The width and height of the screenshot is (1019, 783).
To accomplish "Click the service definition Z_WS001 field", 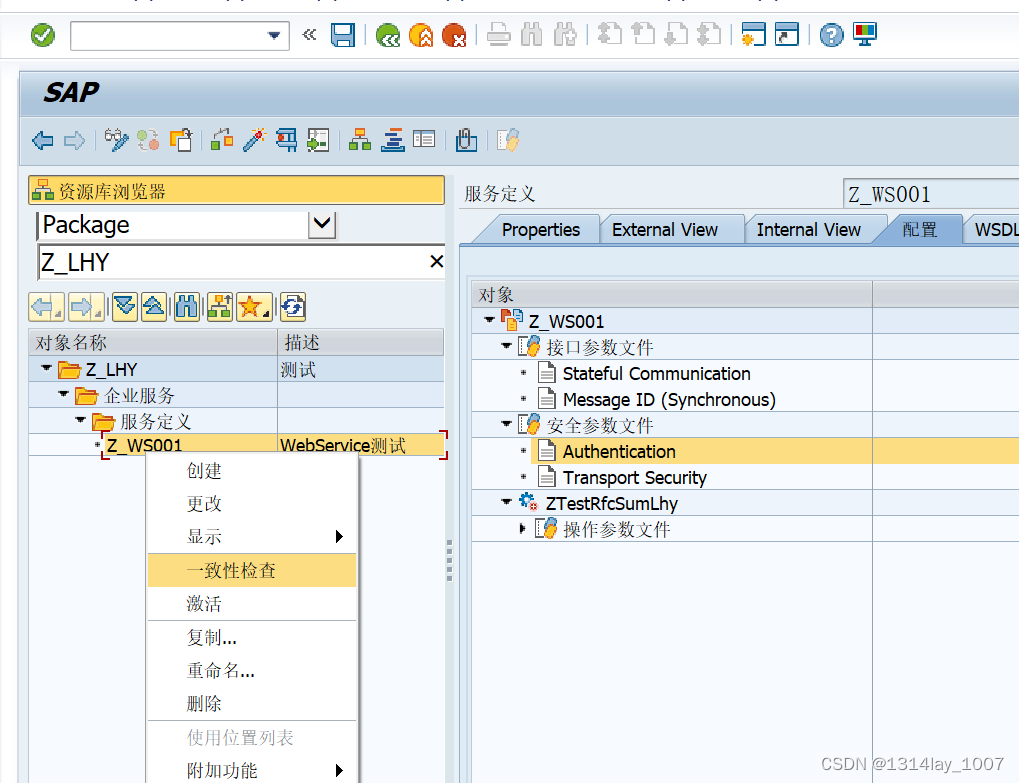I will click(931, 194).
